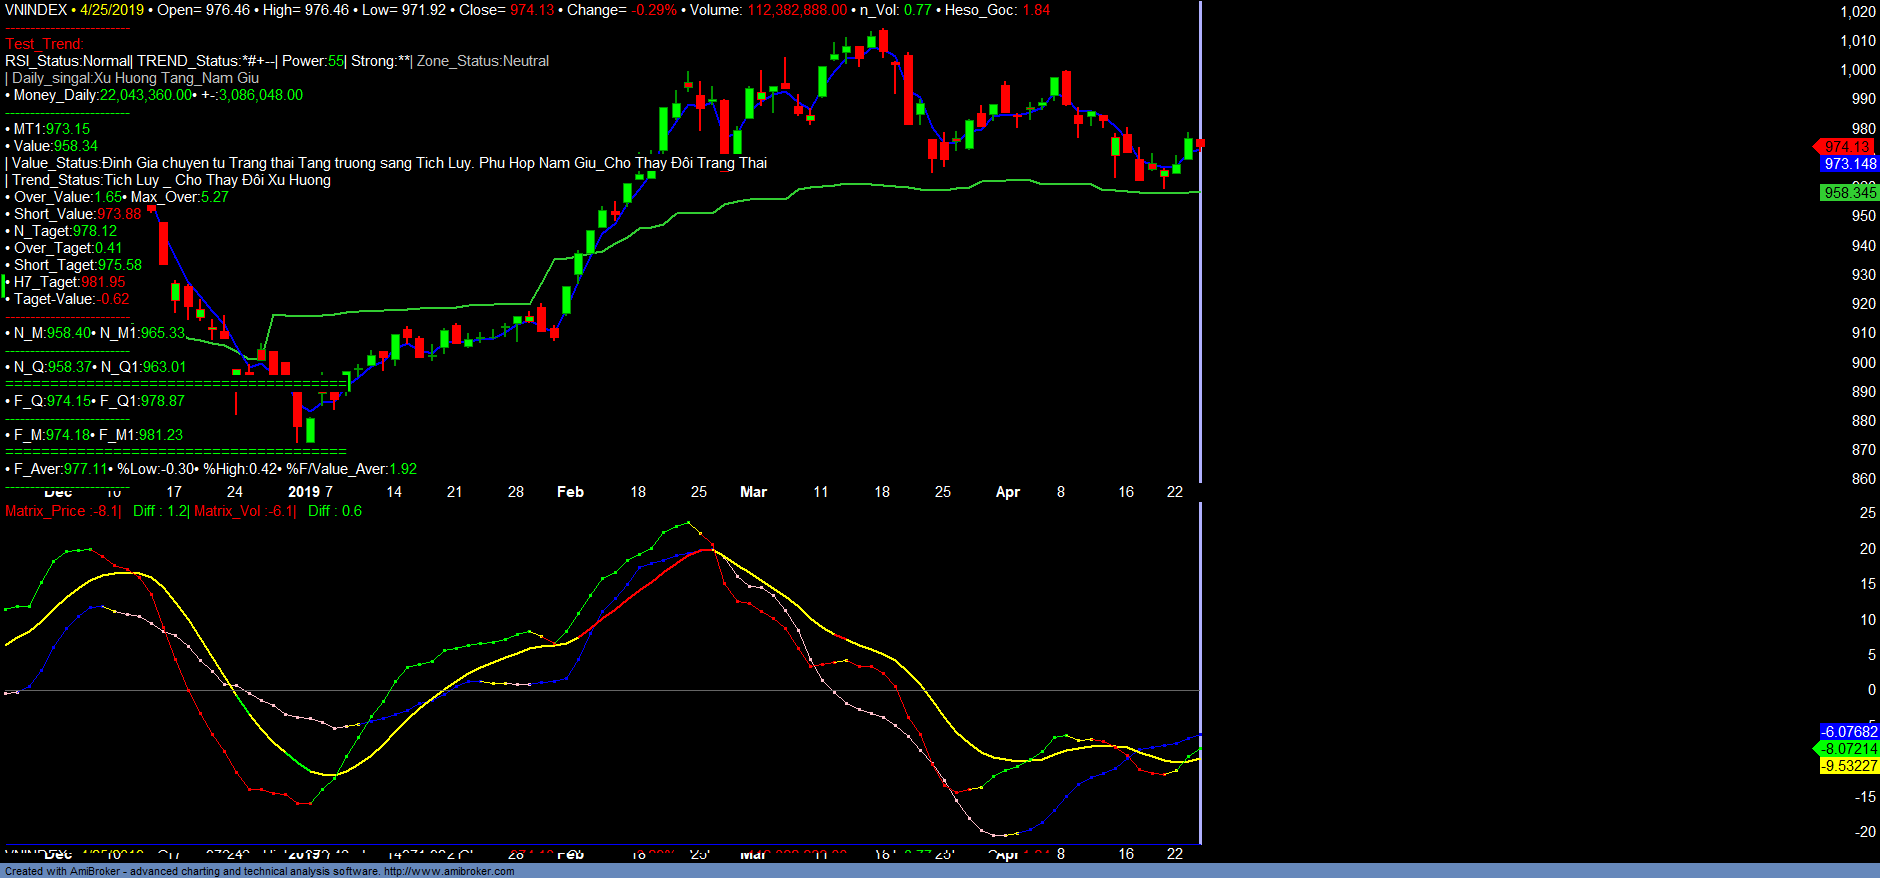
Task: Select "Apr" on the price chart time axis
Action: pyautogui.click(x=1007, y=492)
